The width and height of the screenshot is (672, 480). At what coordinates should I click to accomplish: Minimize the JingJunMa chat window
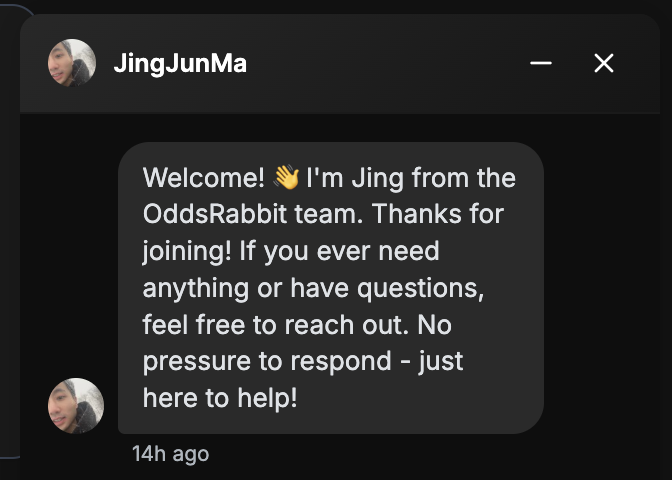[x=541, y=64]
